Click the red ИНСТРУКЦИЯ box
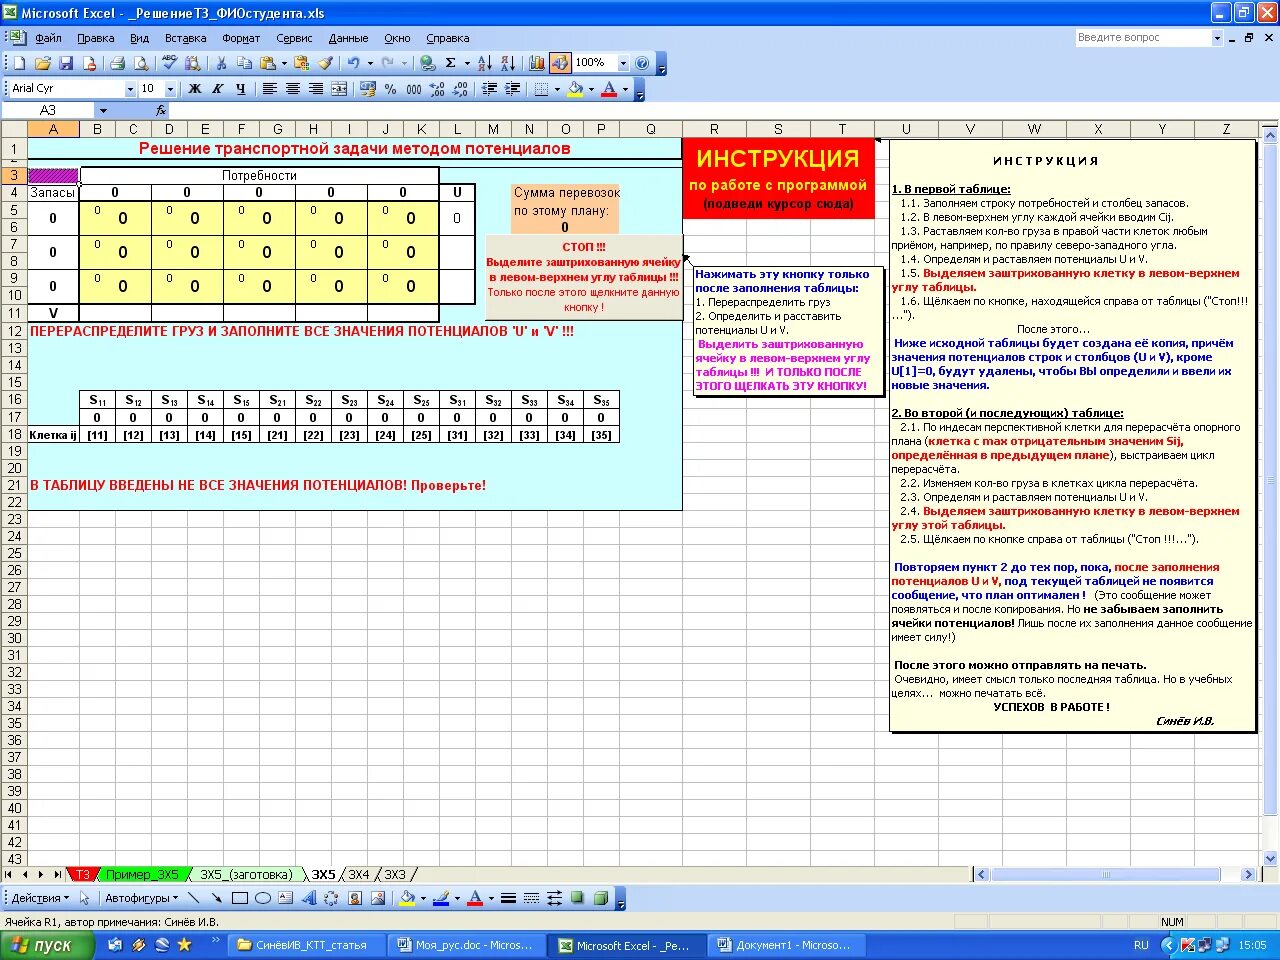Image resolution: width=1280 pixels, height=960 pixels. pyautogui.click(x=778, y=179)
